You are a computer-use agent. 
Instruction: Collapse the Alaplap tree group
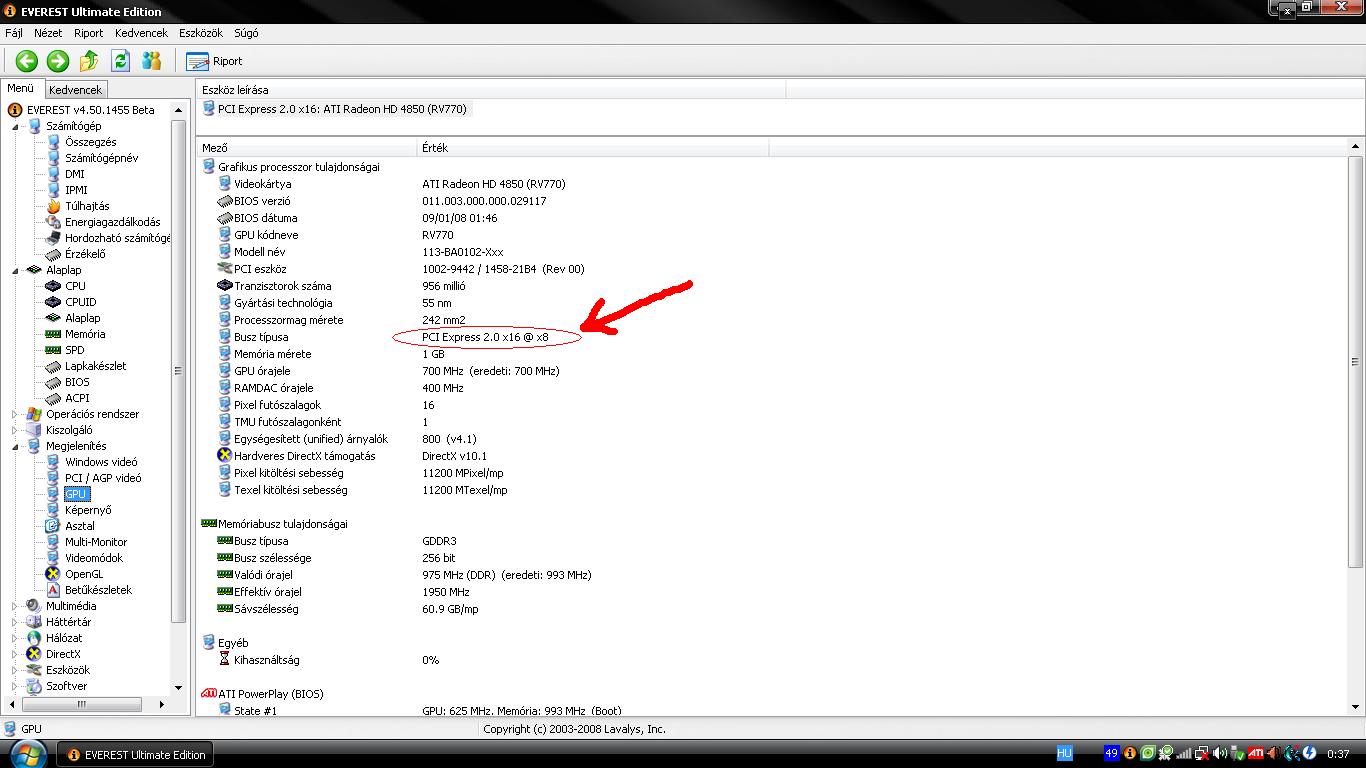point(15,271)
